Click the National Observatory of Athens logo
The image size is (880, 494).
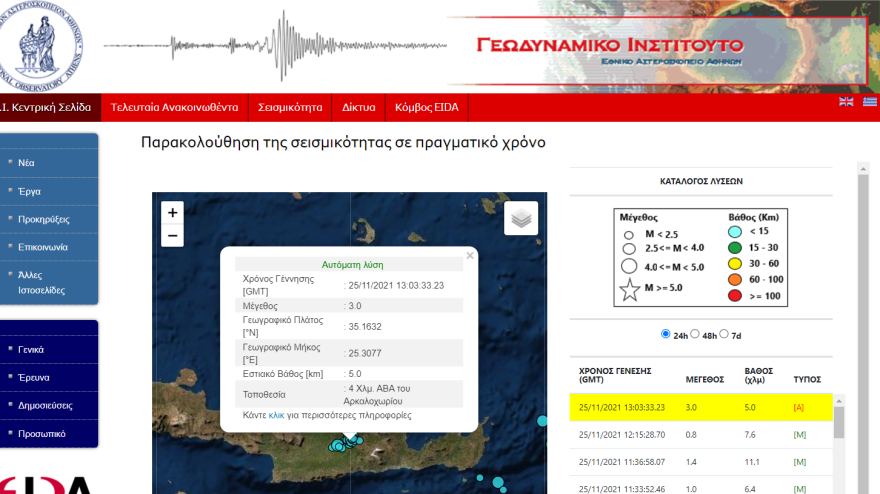pos(40,46)
